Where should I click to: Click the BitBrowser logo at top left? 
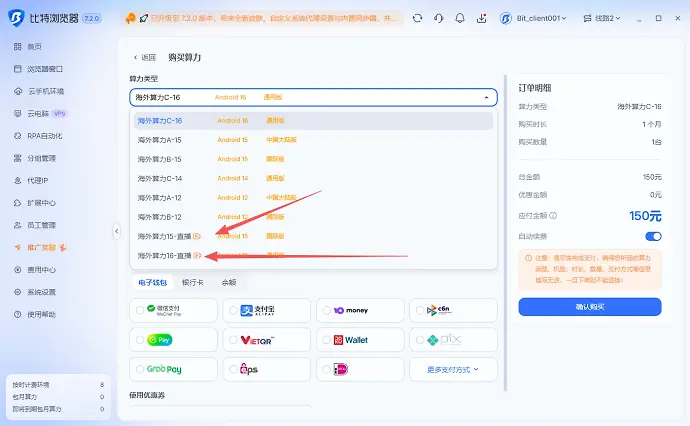point(16,18)
